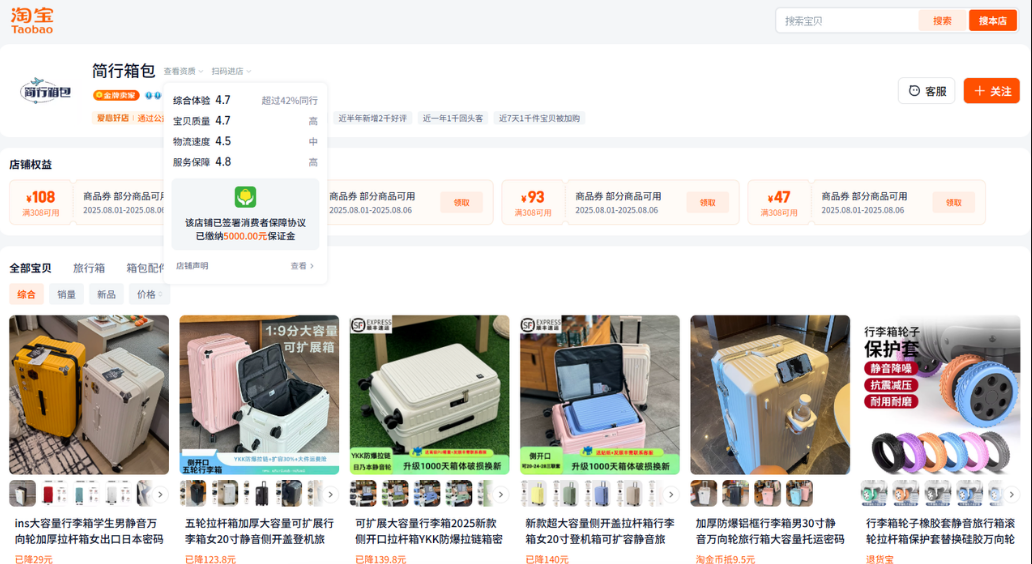Screen dimensions: 1032x564
Task: Click the green consumer protection shield icon
Action: pyautogui.click(x=245, y=197)
